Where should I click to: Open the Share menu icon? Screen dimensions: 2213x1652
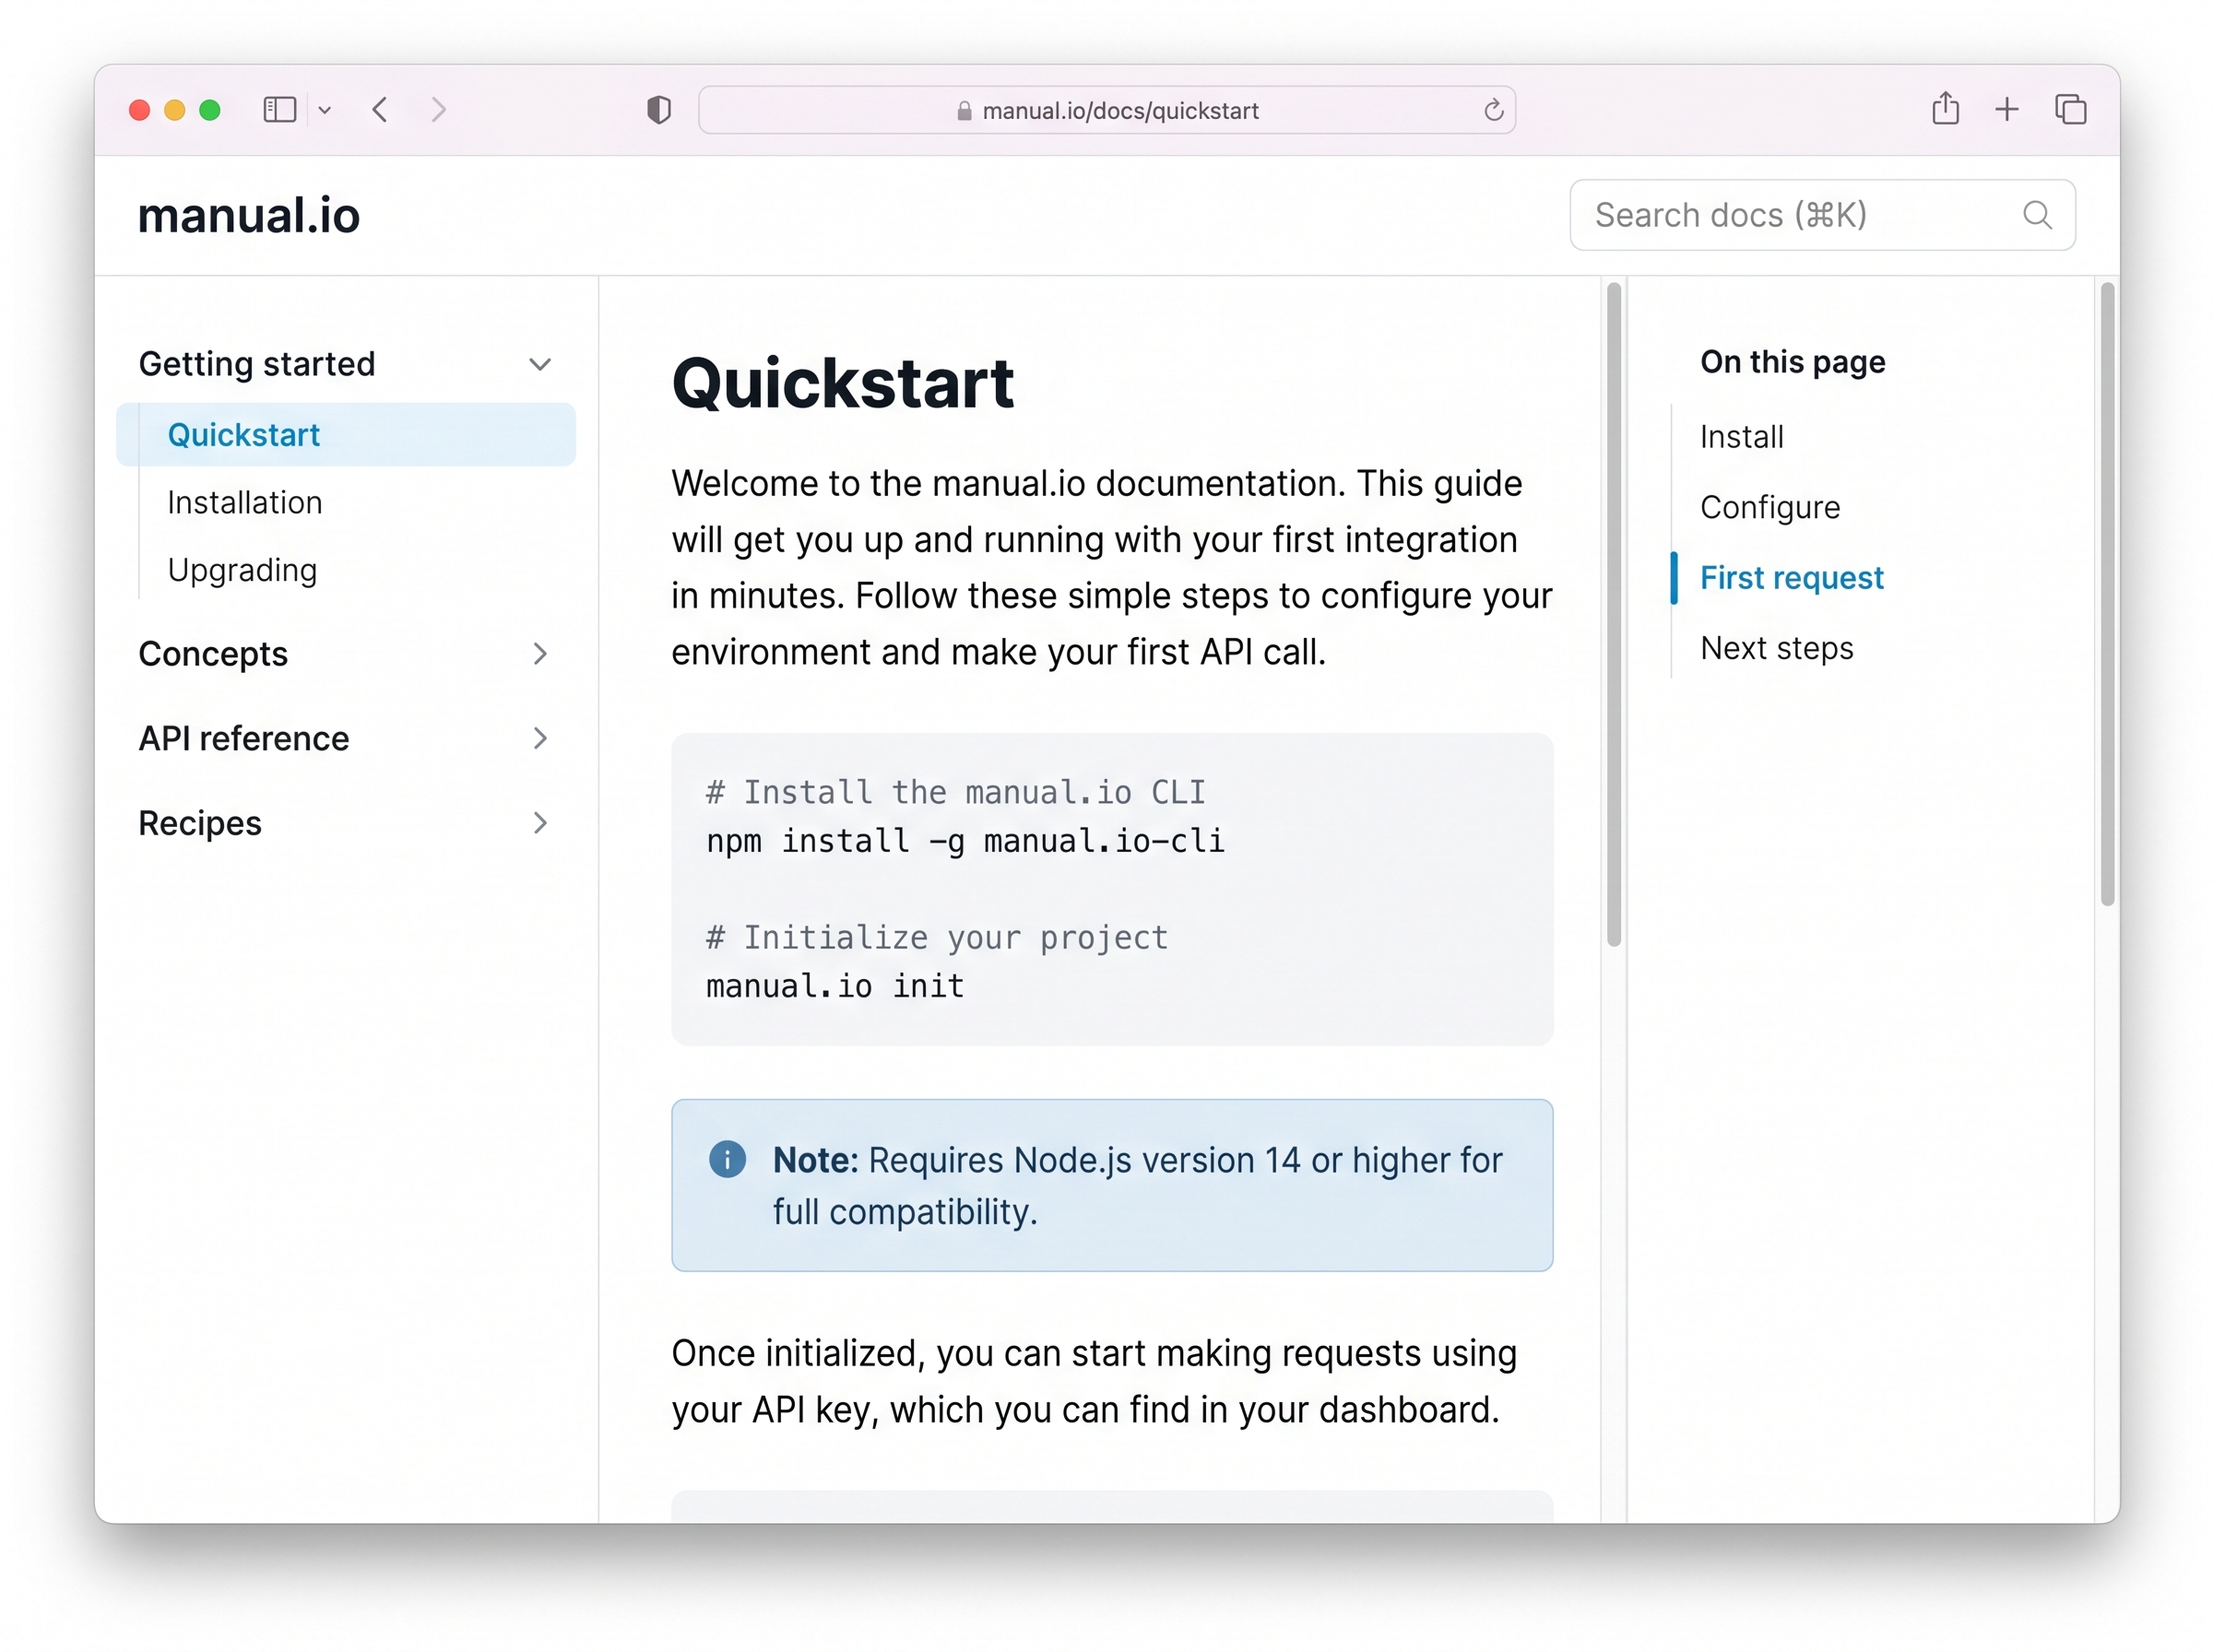[x=1945, y=108]
